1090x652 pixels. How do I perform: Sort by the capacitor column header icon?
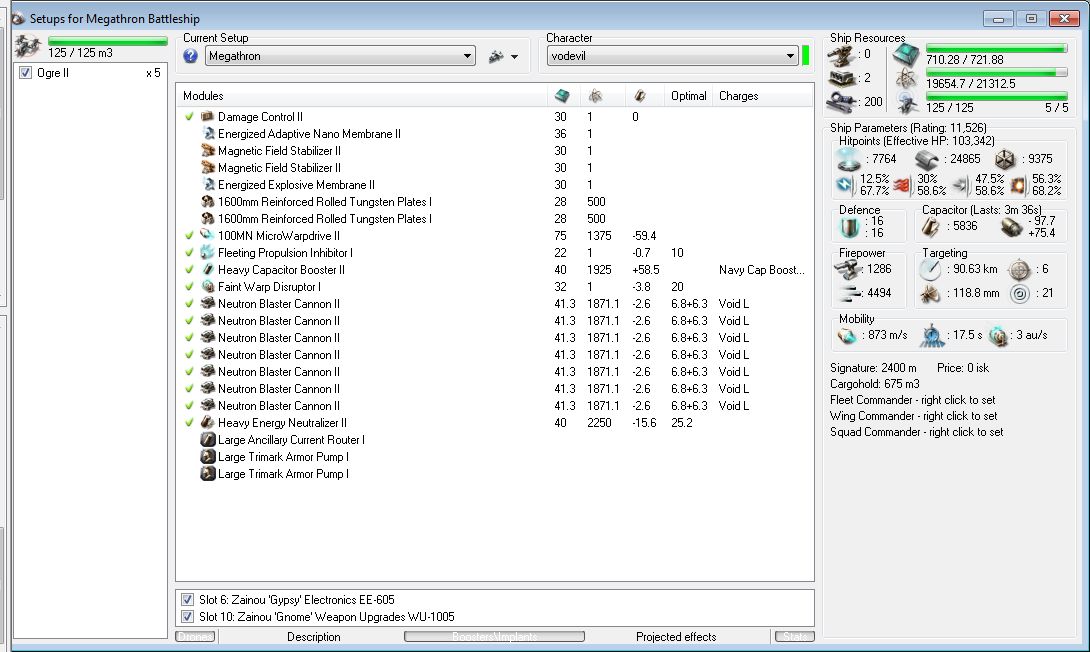click(x=640, y=96)
